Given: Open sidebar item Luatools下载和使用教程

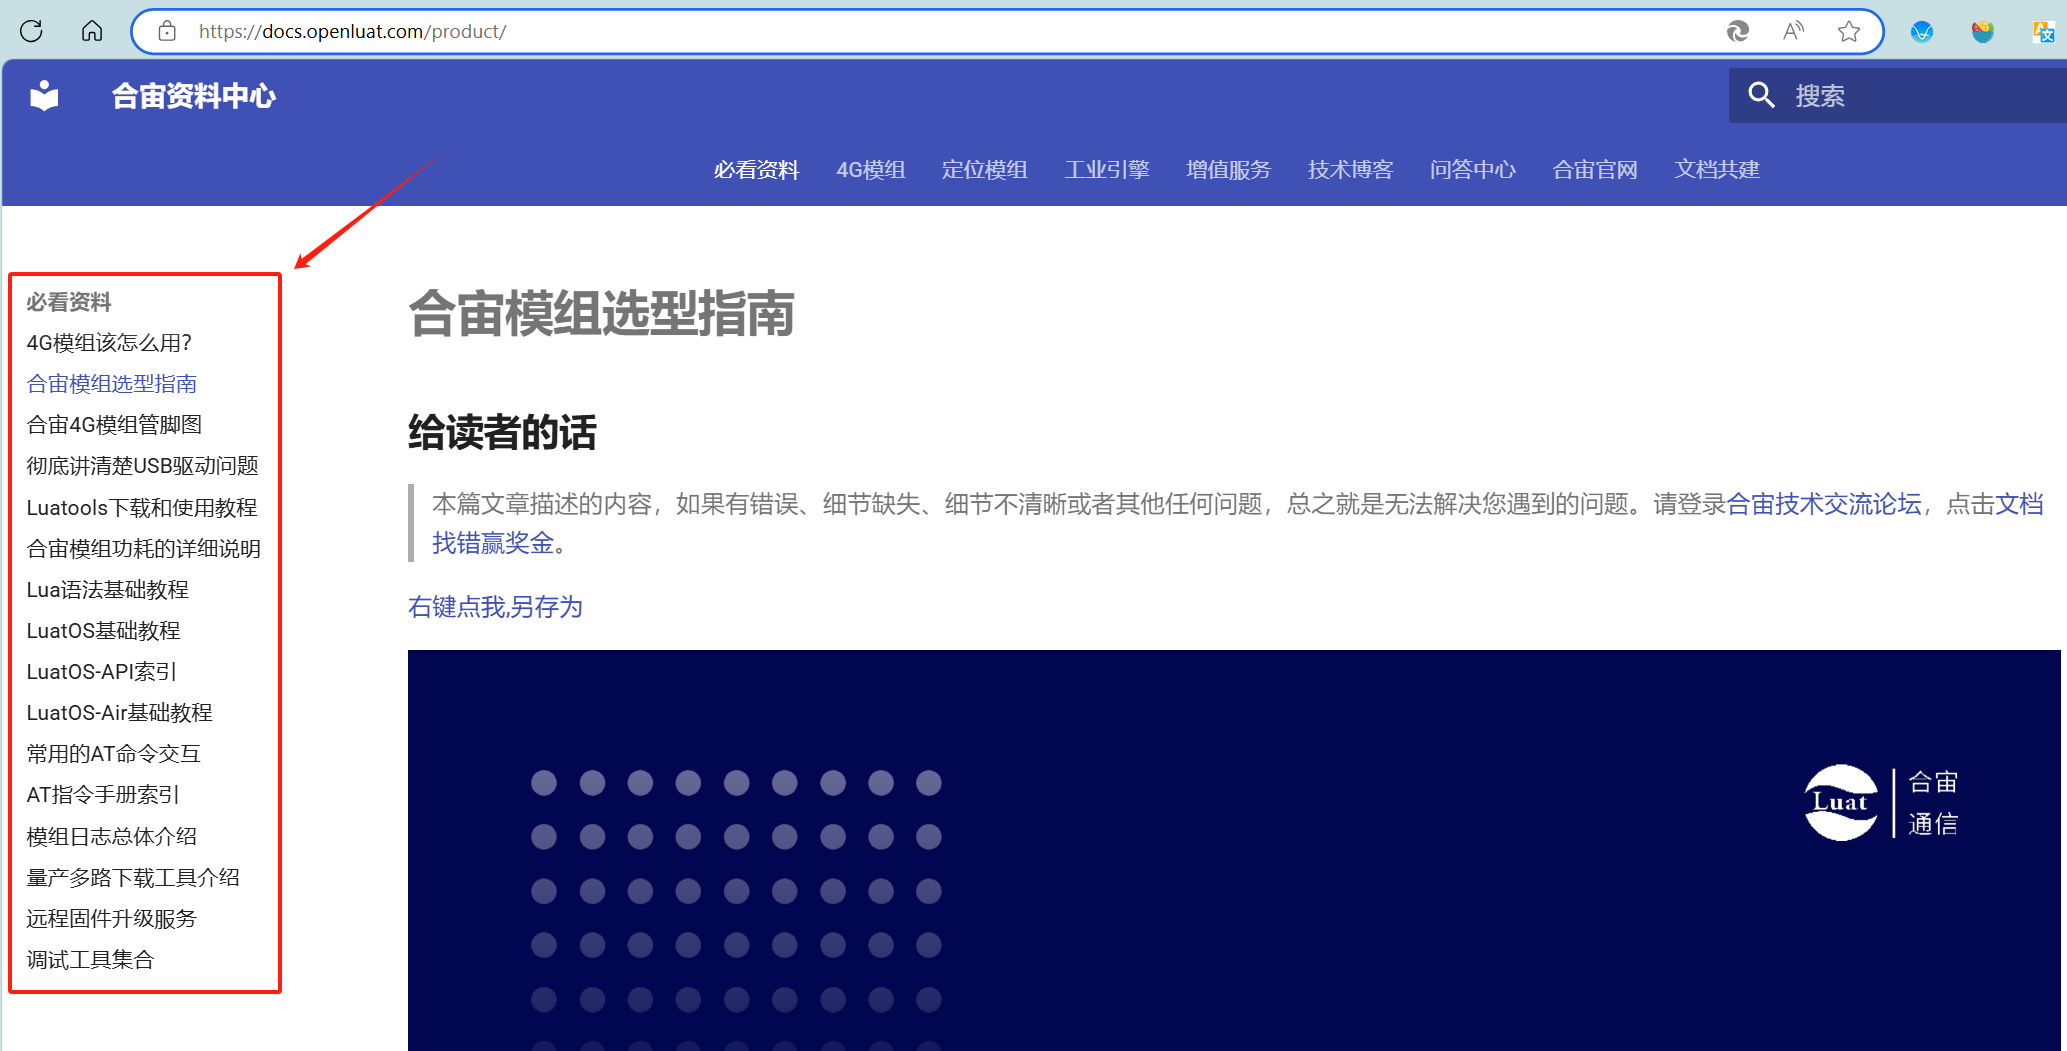Looking at the screenshot, I should (x=142, y=508).
